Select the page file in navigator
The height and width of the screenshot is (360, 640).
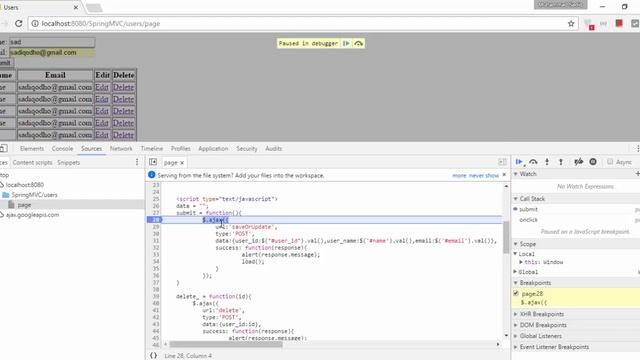pyautogui.click(x=24, y=205)
